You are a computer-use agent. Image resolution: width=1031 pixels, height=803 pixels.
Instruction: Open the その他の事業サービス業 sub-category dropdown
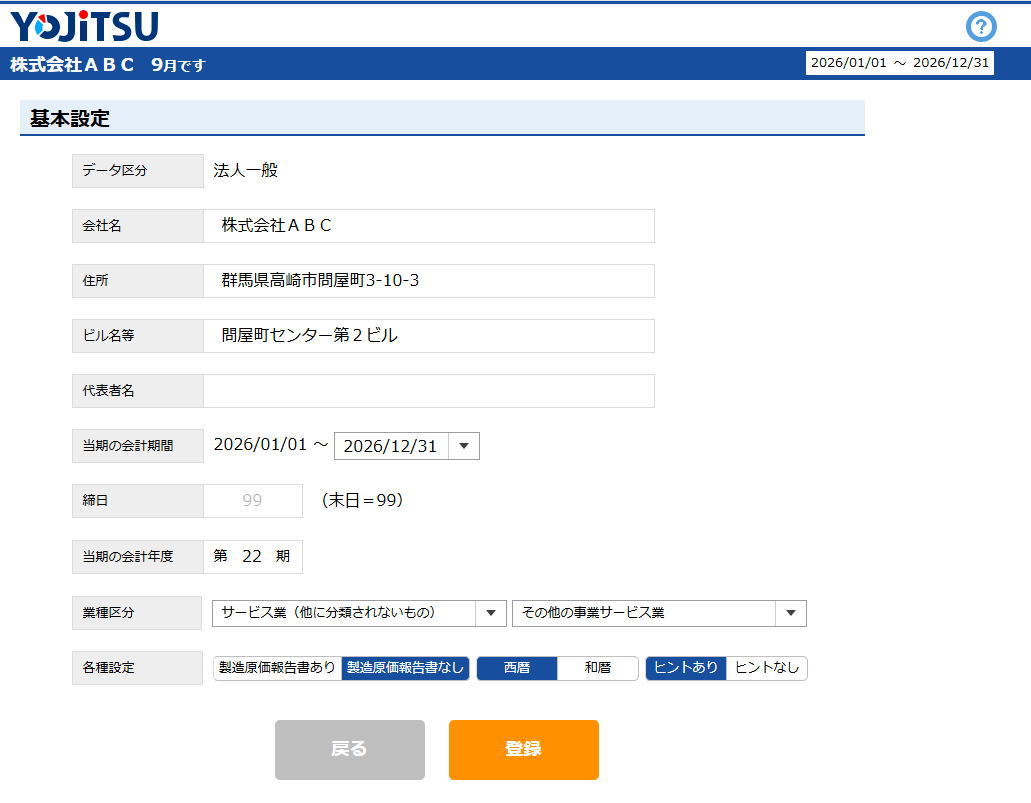[x=659, y=613]
